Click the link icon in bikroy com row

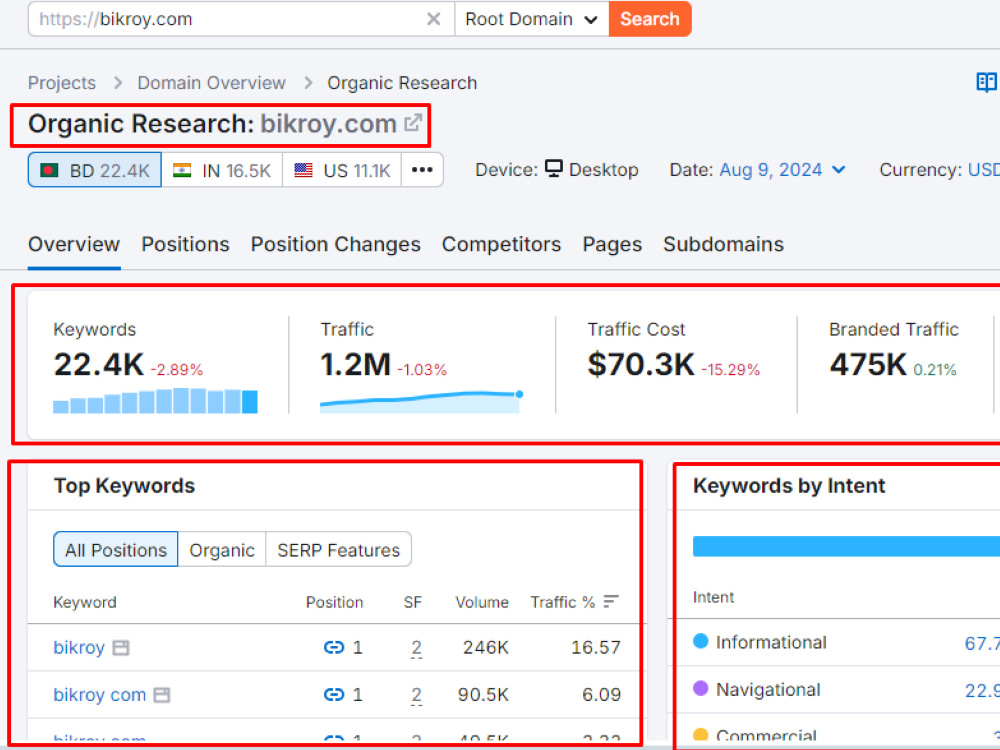click(334, 695)
